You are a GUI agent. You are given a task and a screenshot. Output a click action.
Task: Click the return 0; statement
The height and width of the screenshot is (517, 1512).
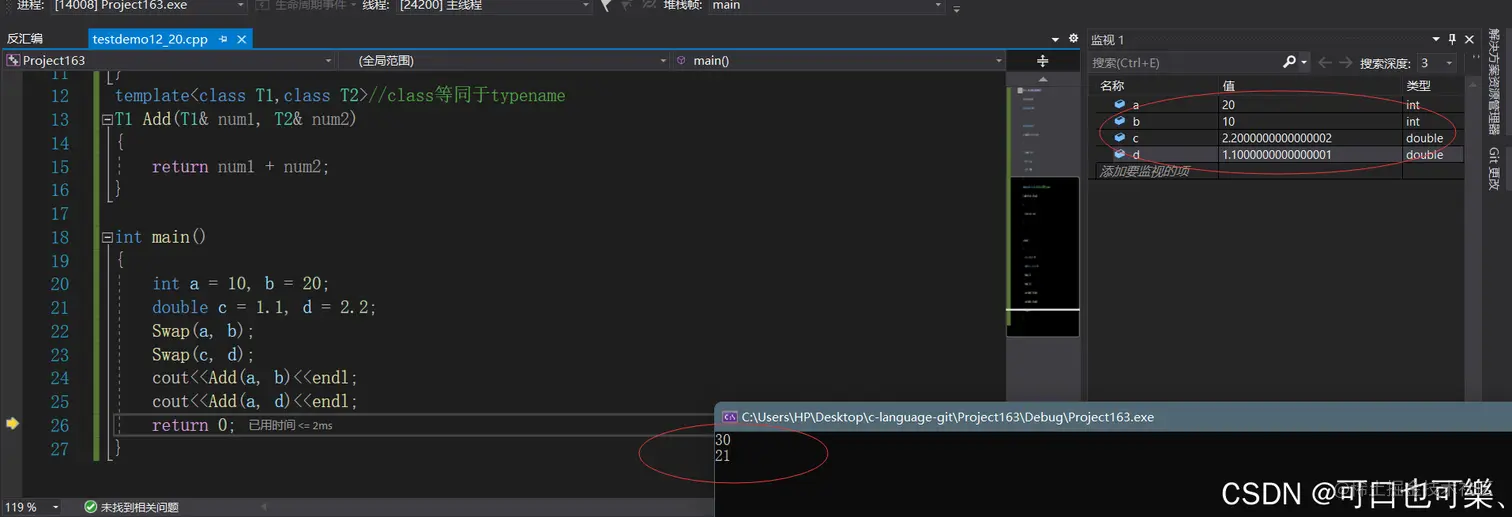[193, 425]
